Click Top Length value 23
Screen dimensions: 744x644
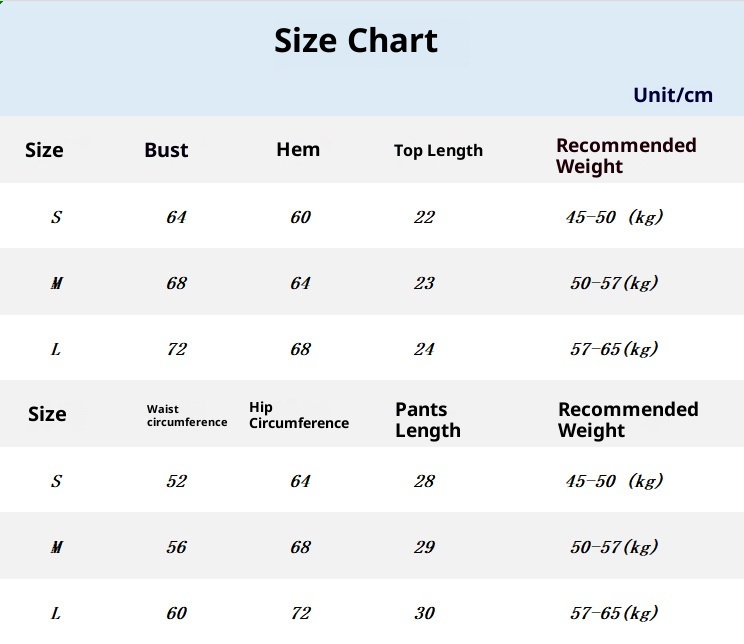click(424, 283)
